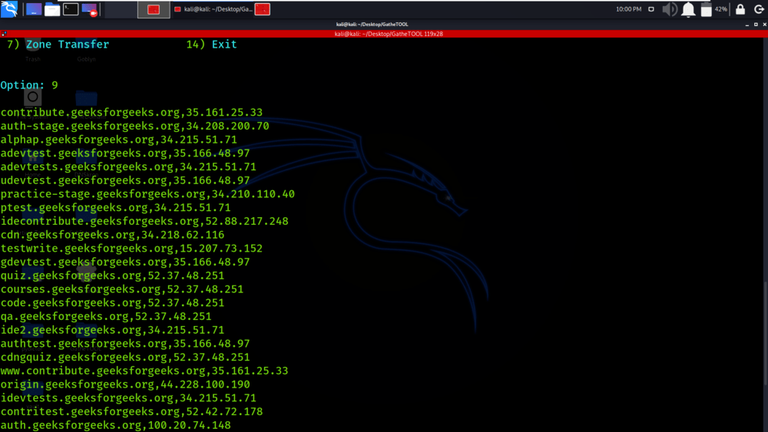
Task: Click the quiz.geeksforgeeks.org line
Action: (x=112, y=276)
